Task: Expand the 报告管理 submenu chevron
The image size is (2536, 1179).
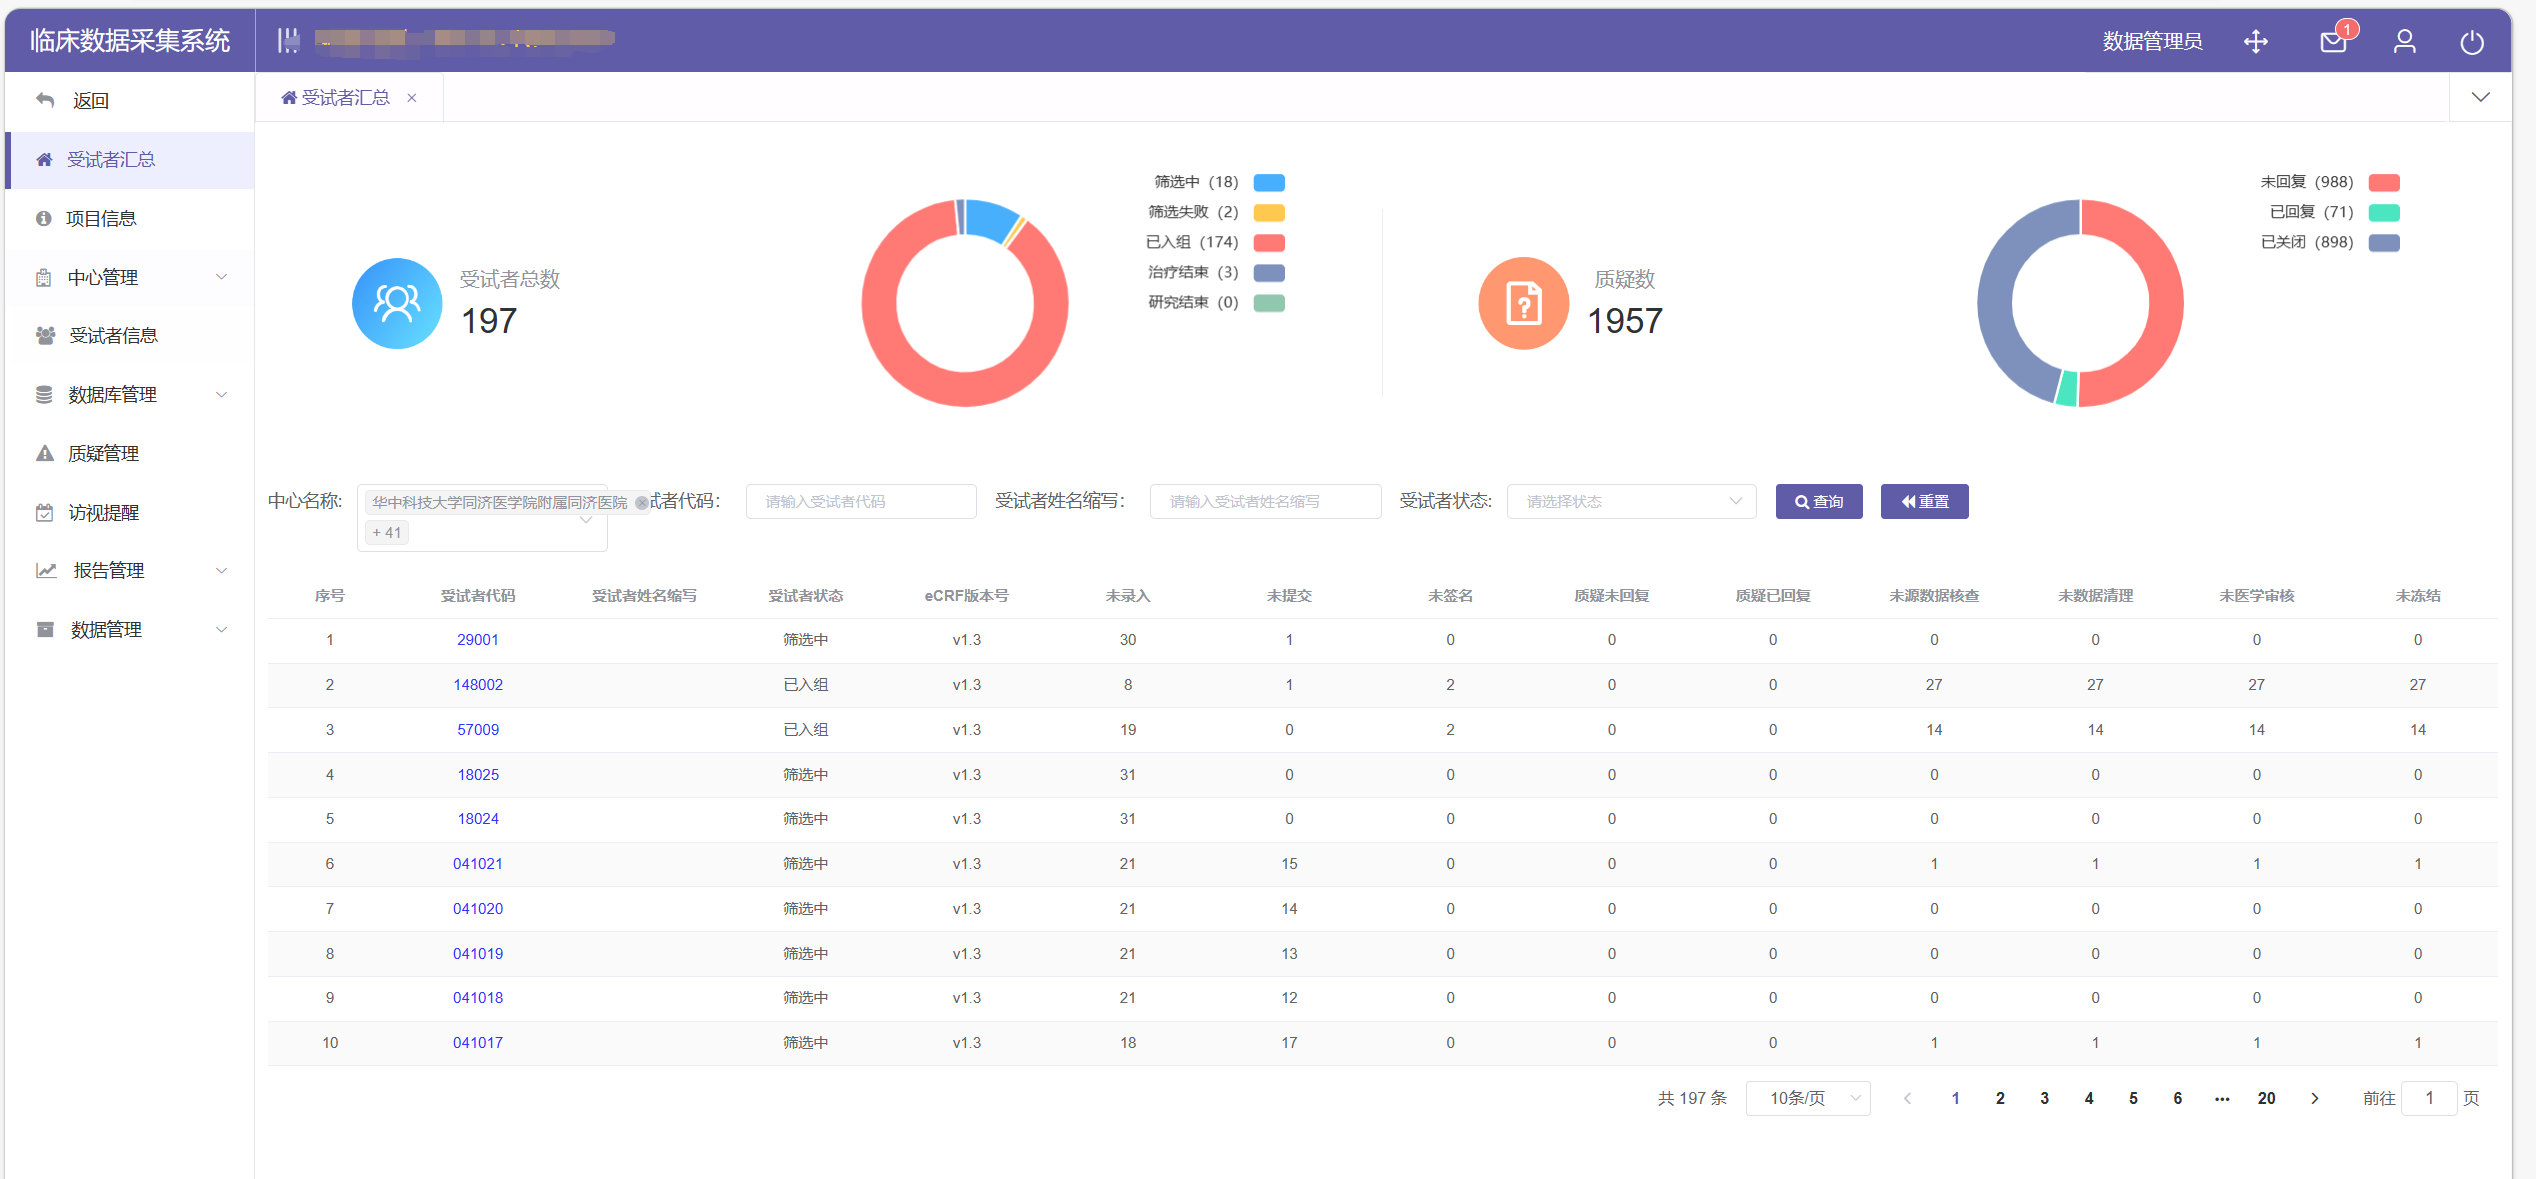Action: tap(222, 570)
